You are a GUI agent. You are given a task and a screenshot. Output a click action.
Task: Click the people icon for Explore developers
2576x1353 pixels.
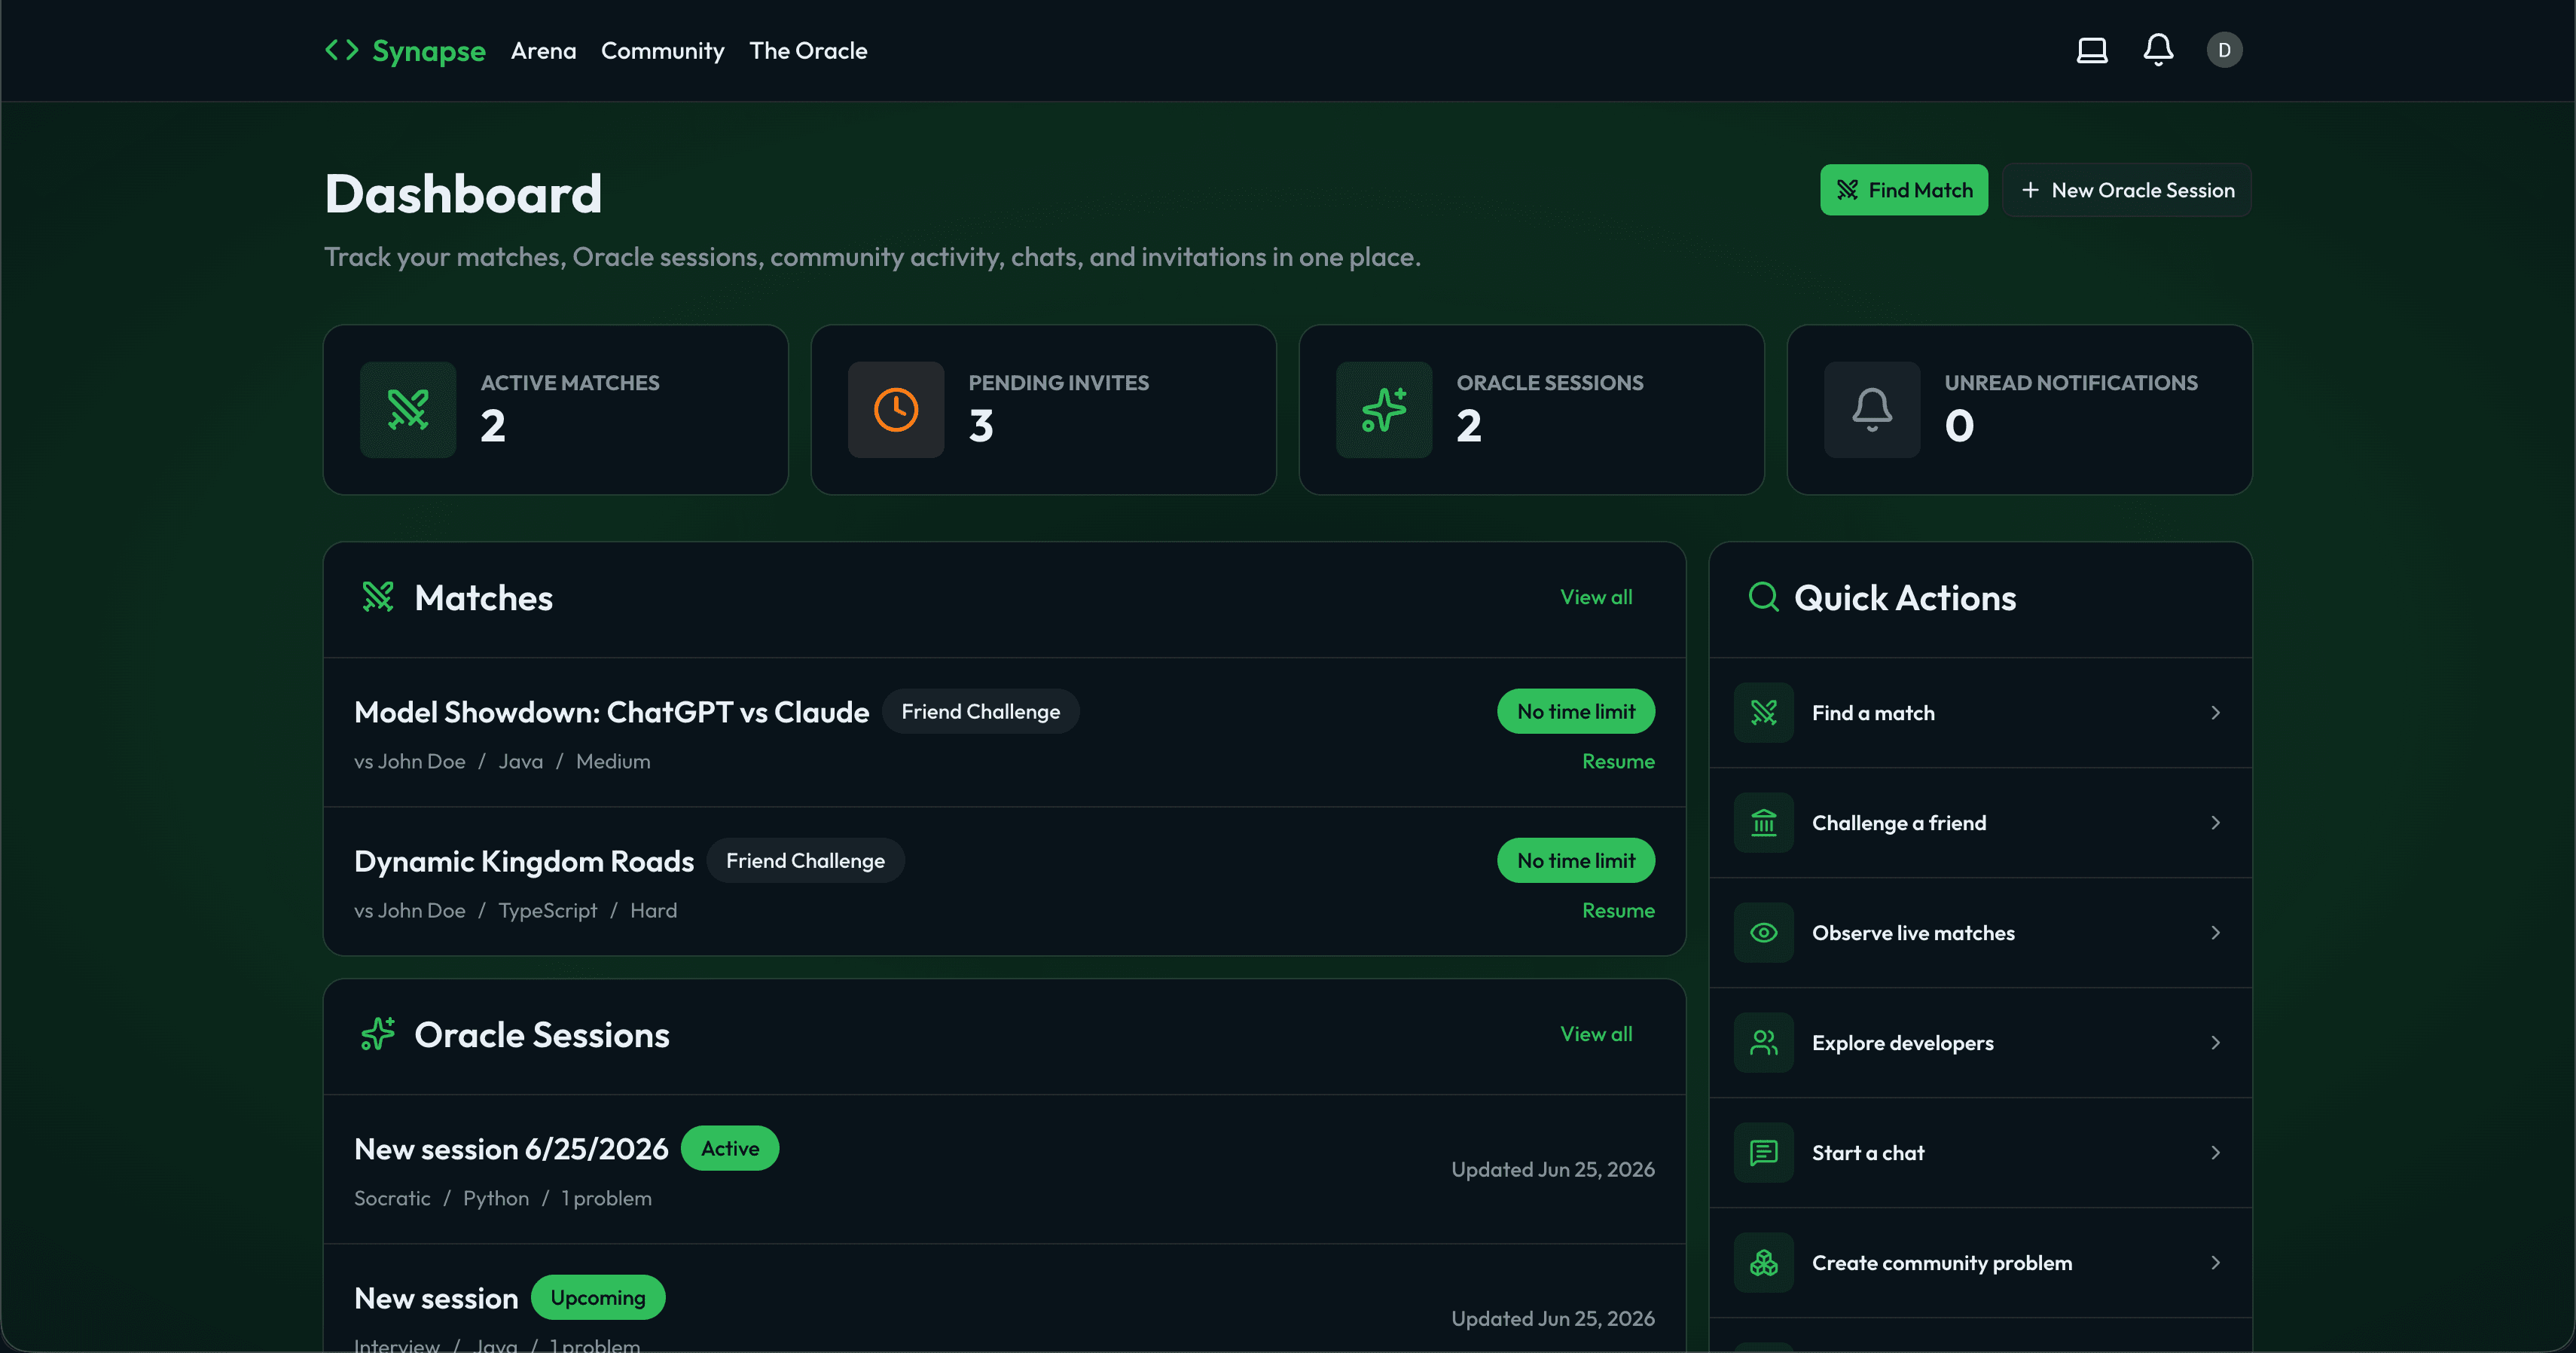click(1764, 1043)
